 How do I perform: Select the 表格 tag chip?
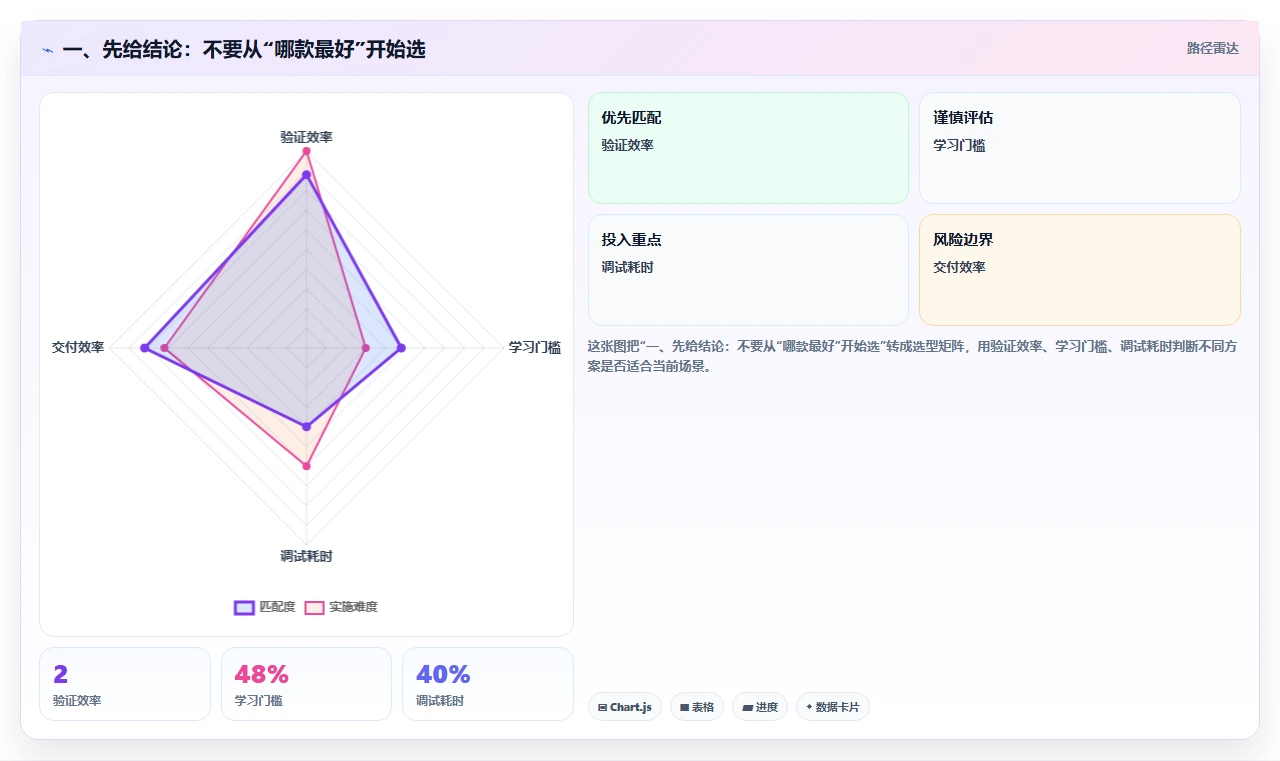pos(697,707)
